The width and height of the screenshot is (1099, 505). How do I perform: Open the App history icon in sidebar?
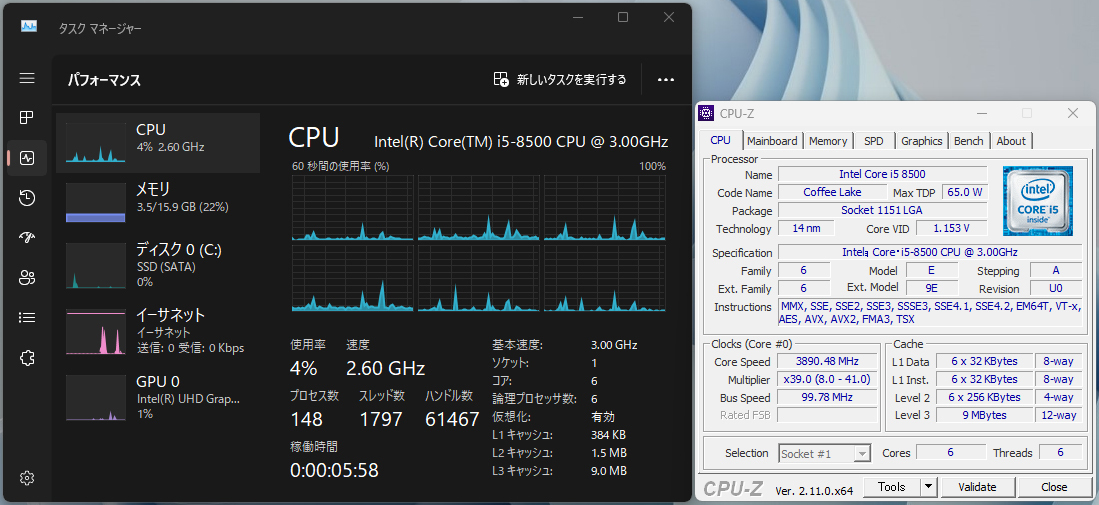tap(27, 198)
